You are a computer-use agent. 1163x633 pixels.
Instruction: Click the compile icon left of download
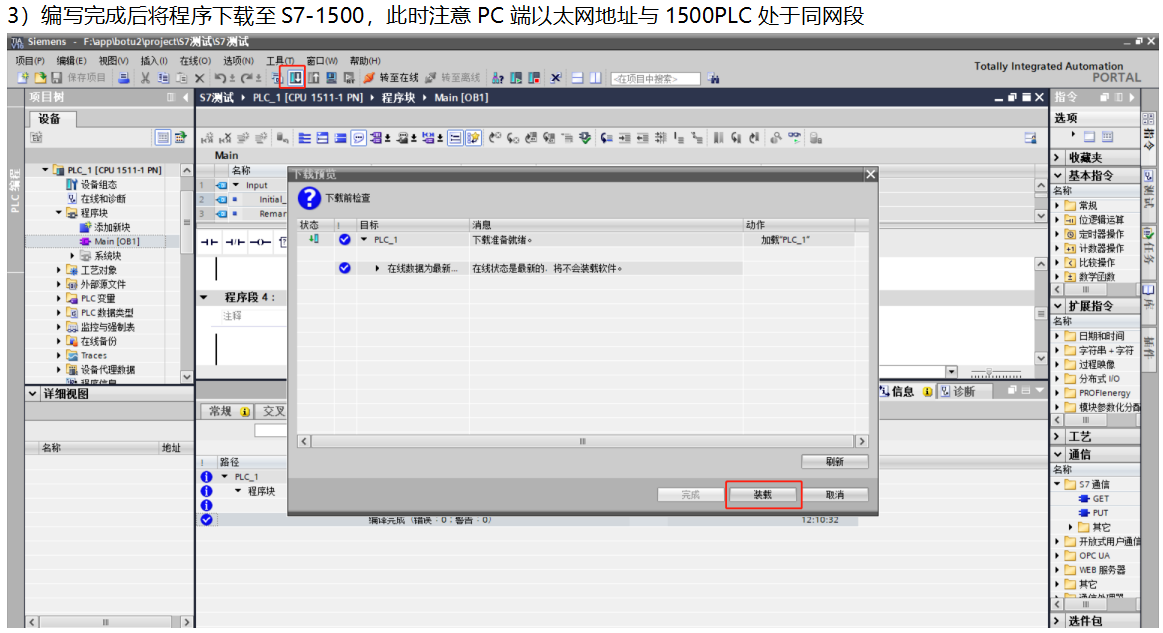[x=277, y=78]
